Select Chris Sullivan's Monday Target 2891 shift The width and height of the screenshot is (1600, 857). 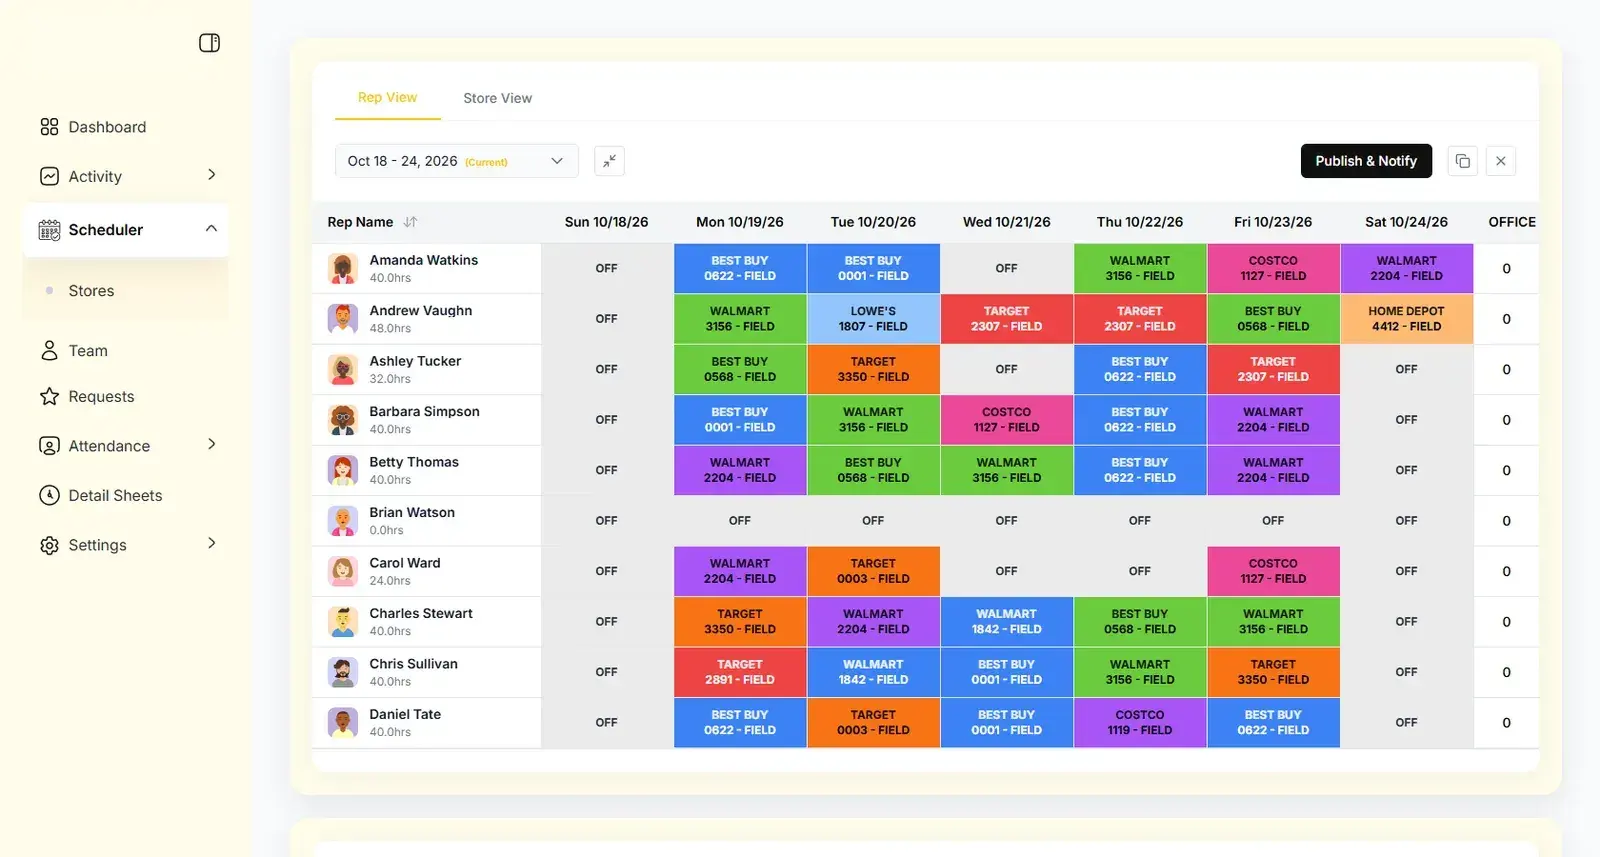pyautogui.click(x=740, y=672)
